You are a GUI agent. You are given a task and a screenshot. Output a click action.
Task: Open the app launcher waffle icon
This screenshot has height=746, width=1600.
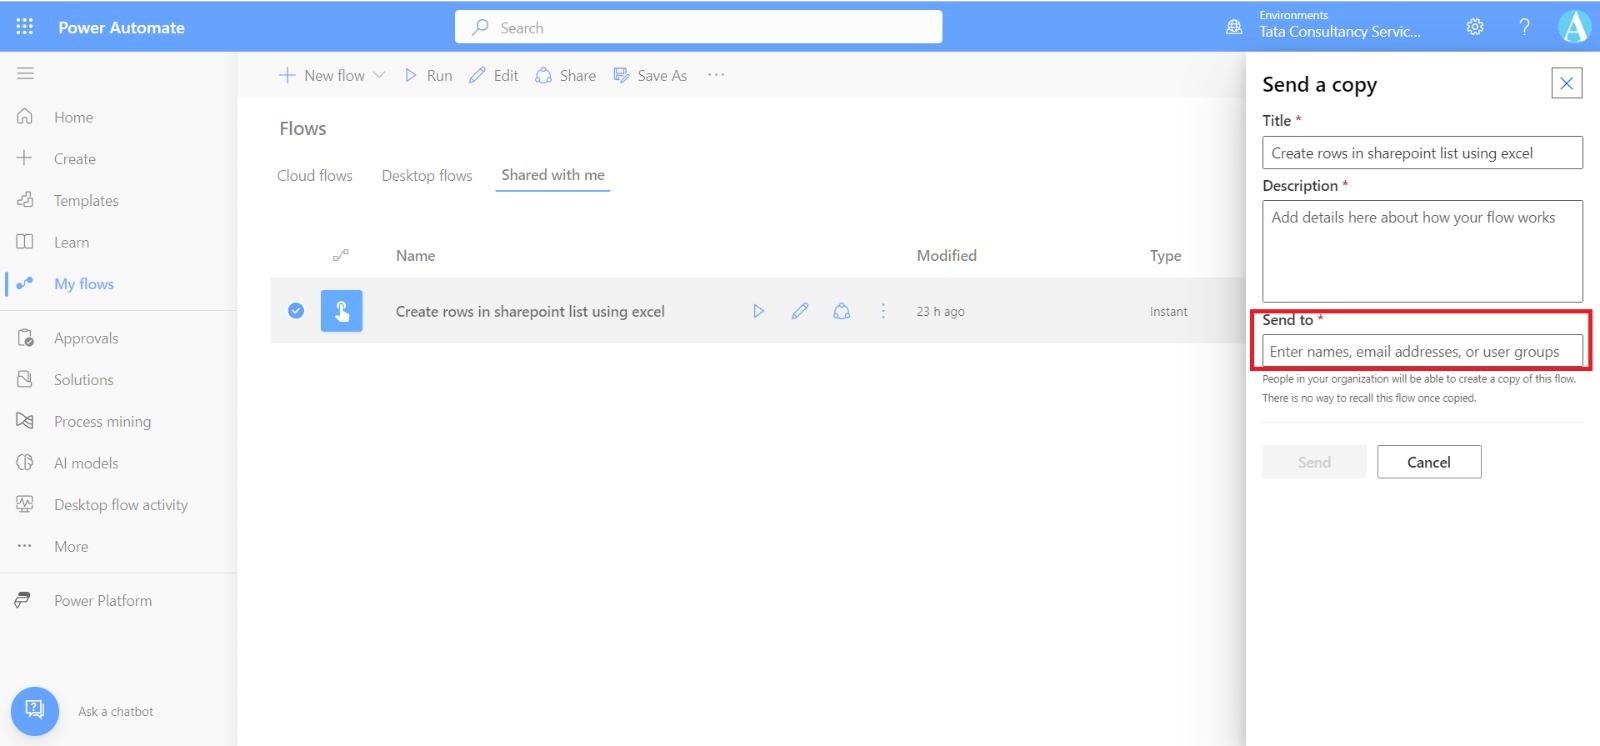(x=25, y=27)
